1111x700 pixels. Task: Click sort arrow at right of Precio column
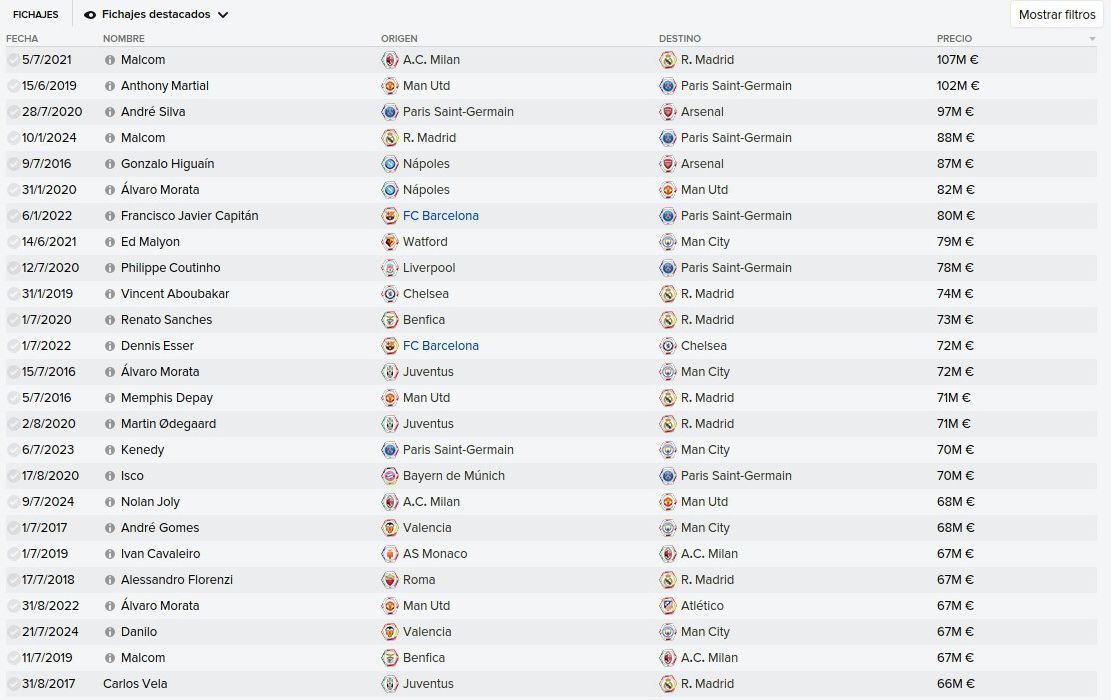1092,39
